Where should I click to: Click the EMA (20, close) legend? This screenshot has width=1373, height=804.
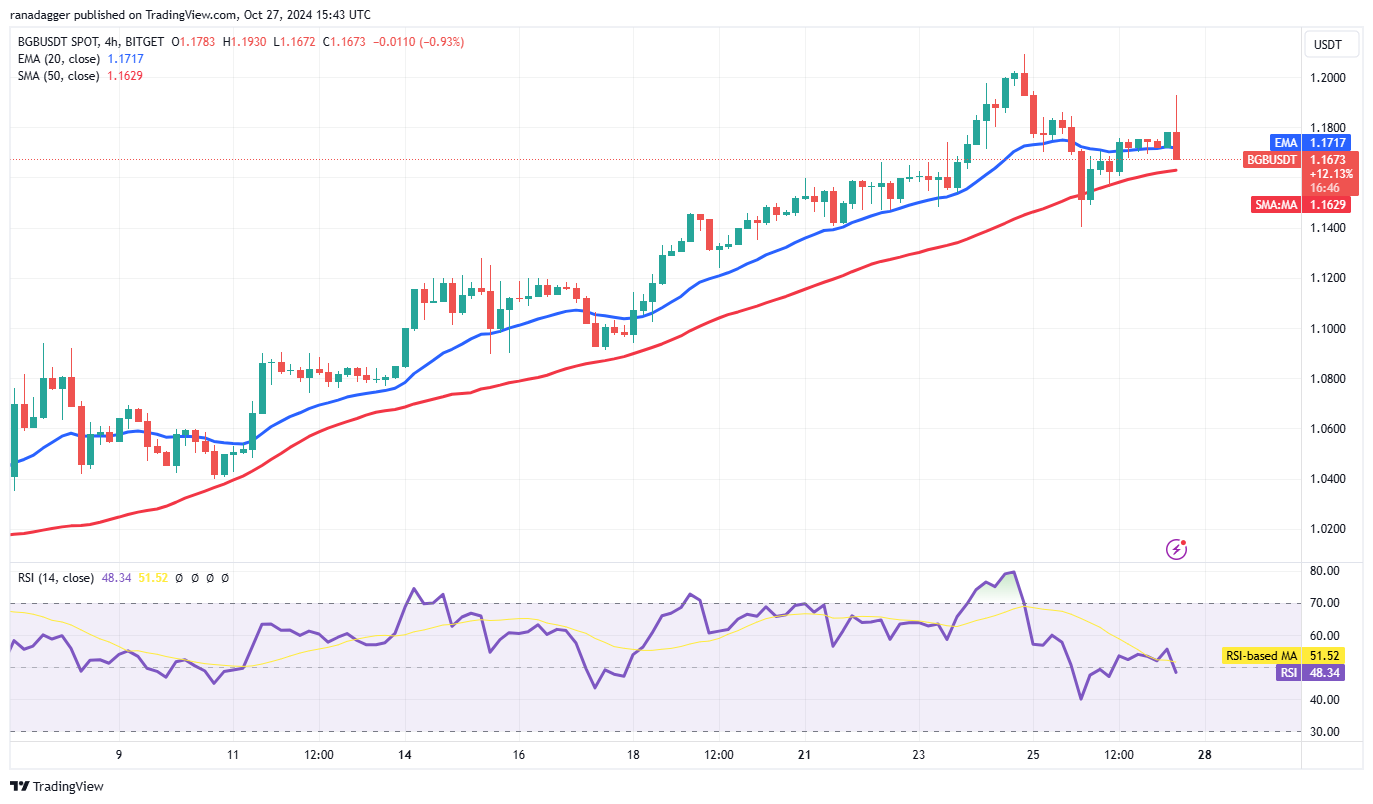point(55,59)
